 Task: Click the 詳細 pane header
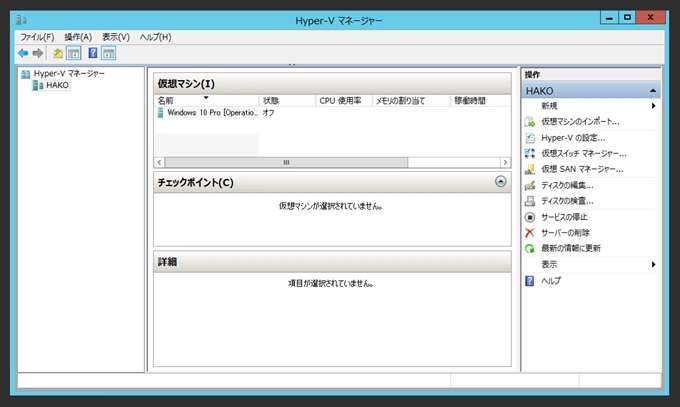click(332, 262)
